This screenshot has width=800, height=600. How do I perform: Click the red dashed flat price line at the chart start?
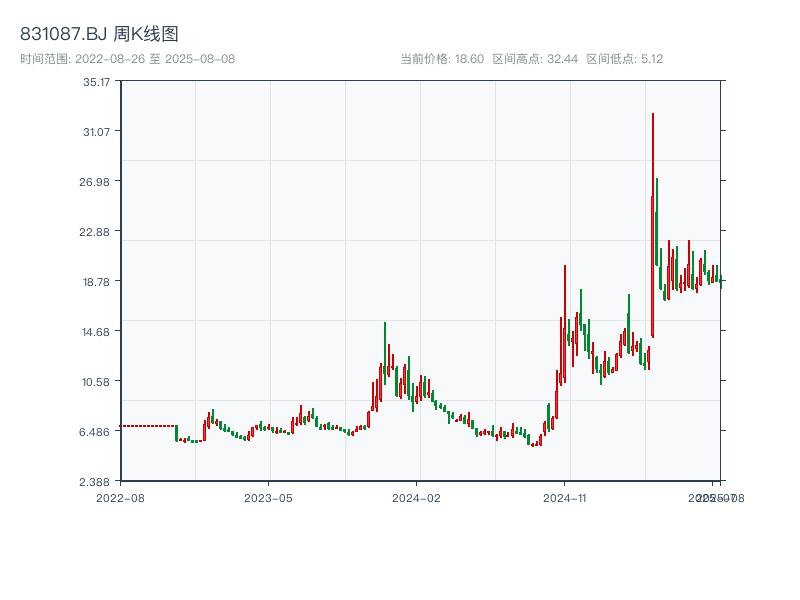148,426
